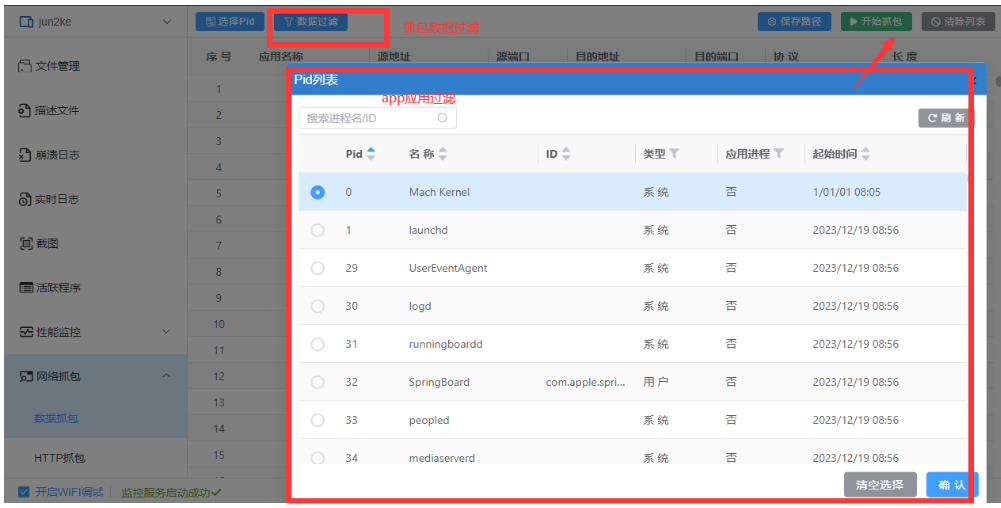Image resolution: width=1001 pixels, height=508 pixels.
Task: Expand the 性能监控 submenu chevron
Action: pos(166,332)
